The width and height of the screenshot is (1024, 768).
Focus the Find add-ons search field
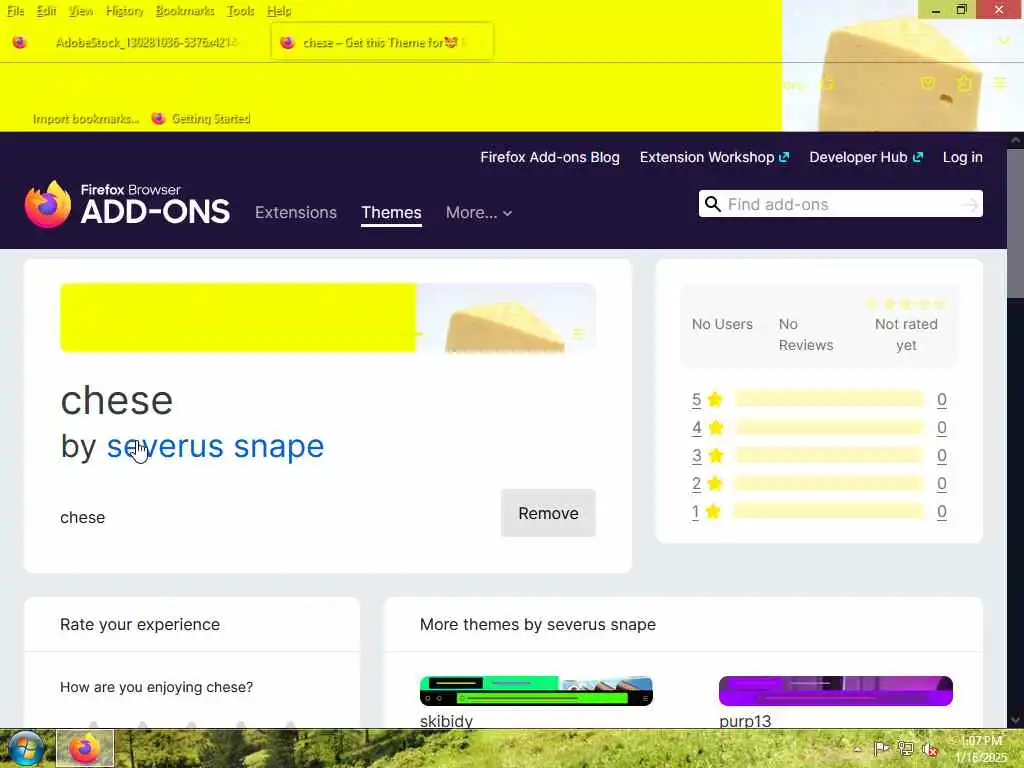point(840,204)
